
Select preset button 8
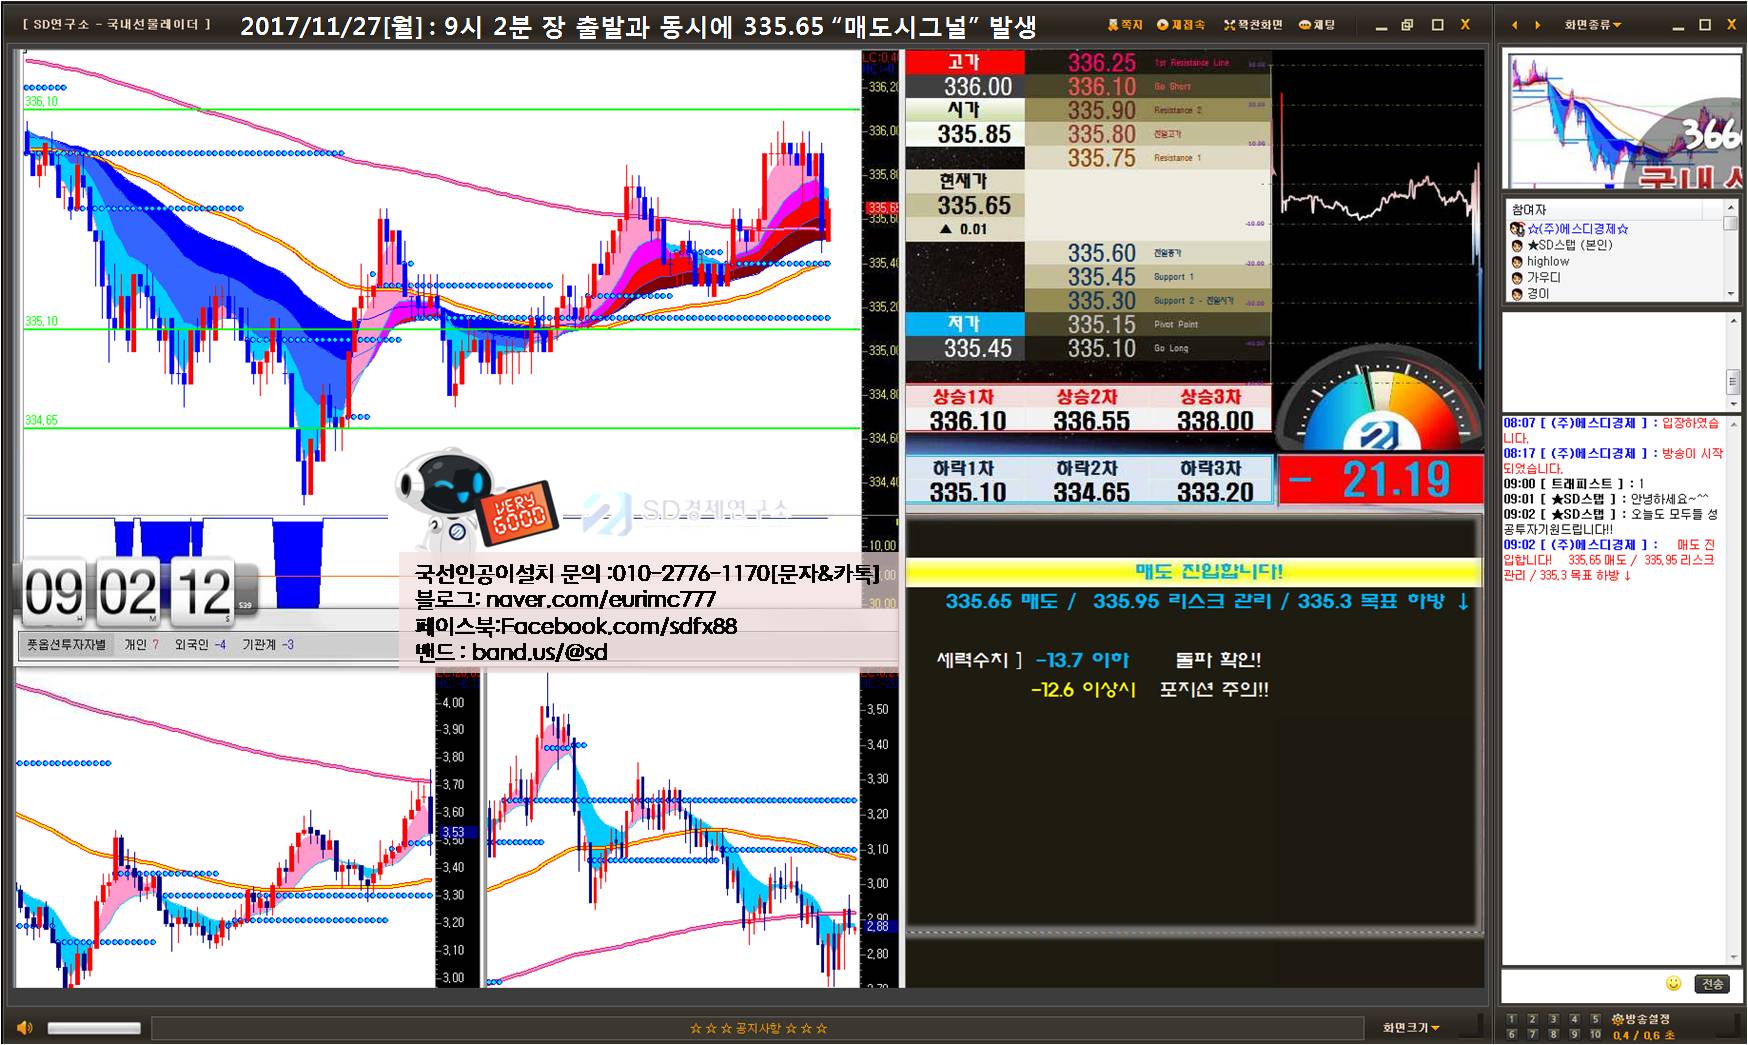tap(1554, 1034)
